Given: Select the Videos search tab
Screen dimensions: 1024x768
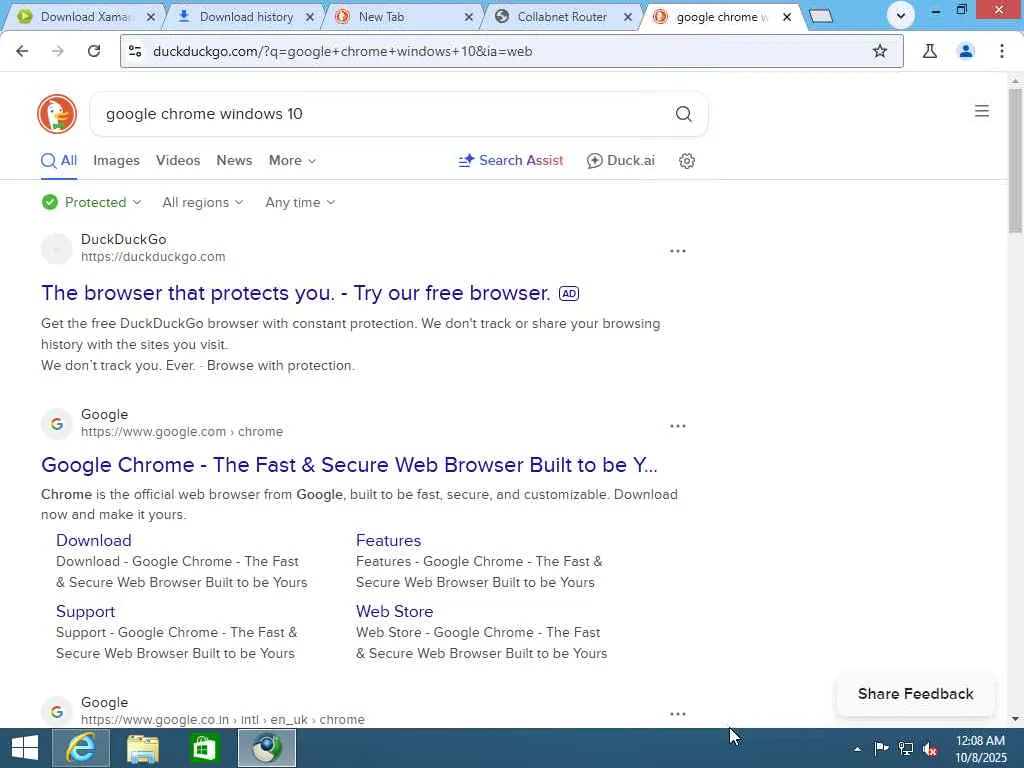Looking at the screenshot, I should pyautogui.click(x=178, y=161).
